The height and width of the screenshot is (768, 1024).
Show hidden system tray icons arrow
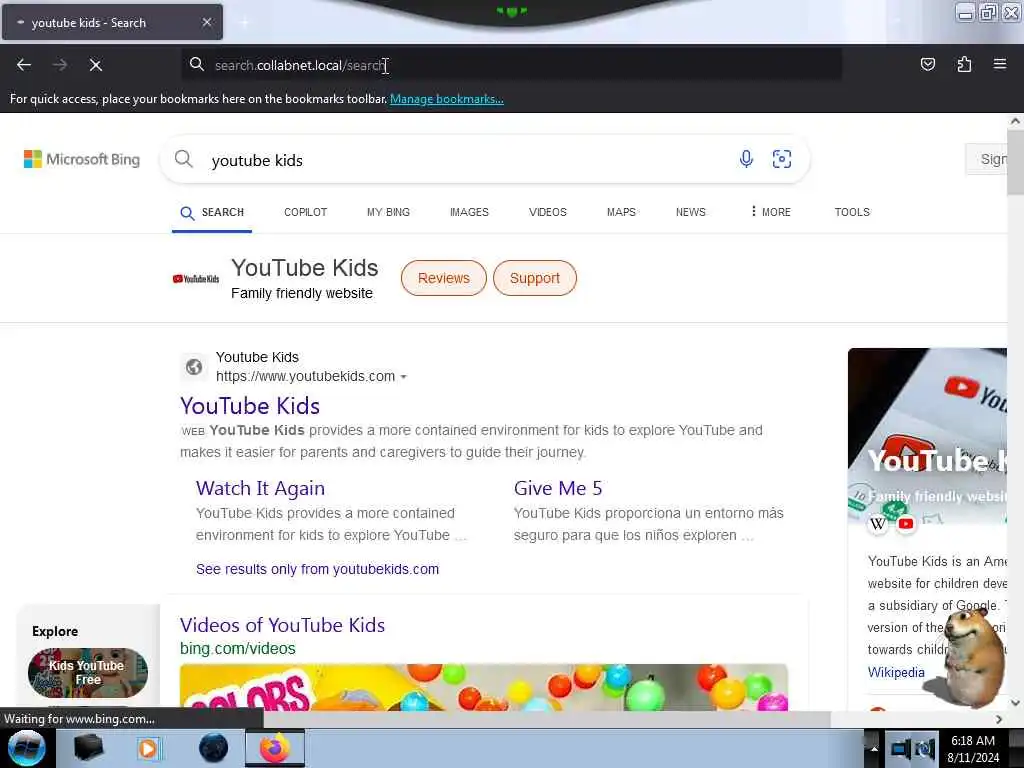pyautogui.click(x=874, y=749)
